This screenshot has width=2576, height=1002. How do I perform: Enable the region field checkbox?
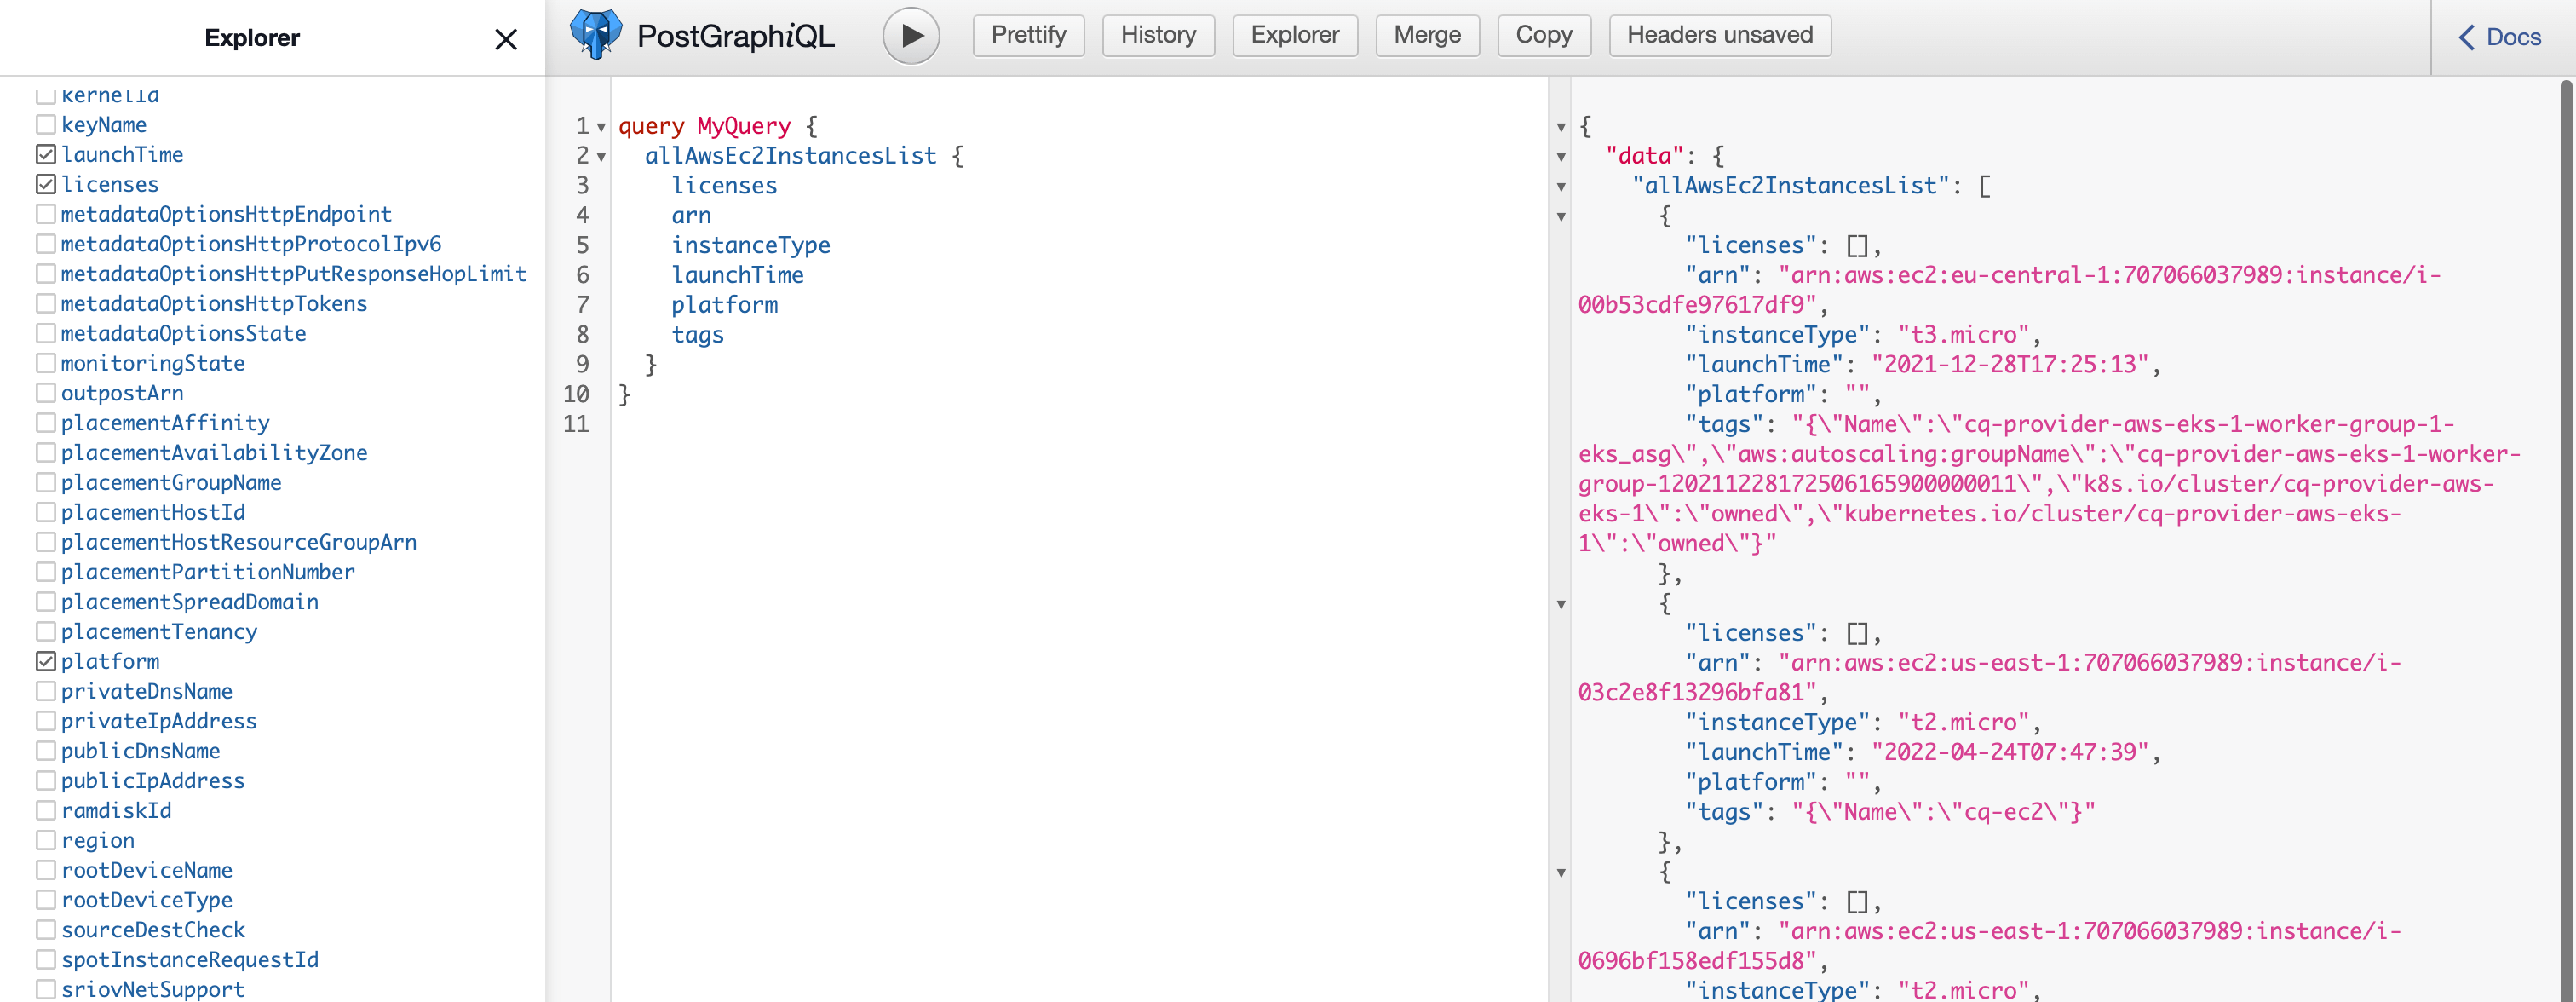pos(46,840)
